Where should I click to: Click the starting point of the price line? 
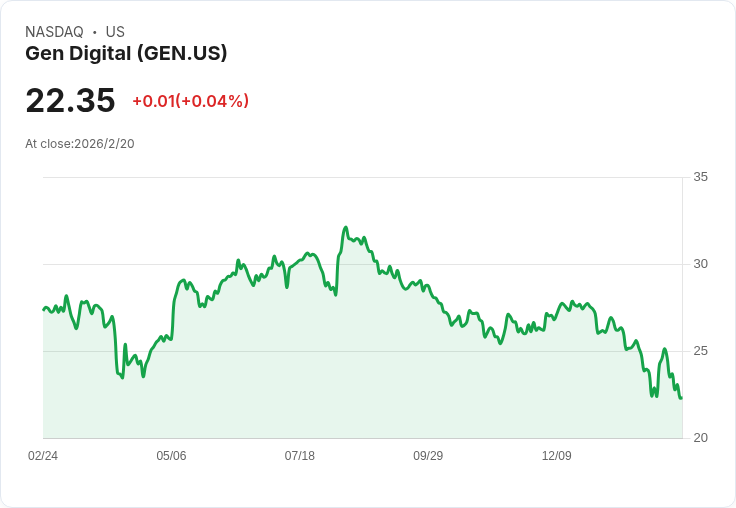point(44,309)
